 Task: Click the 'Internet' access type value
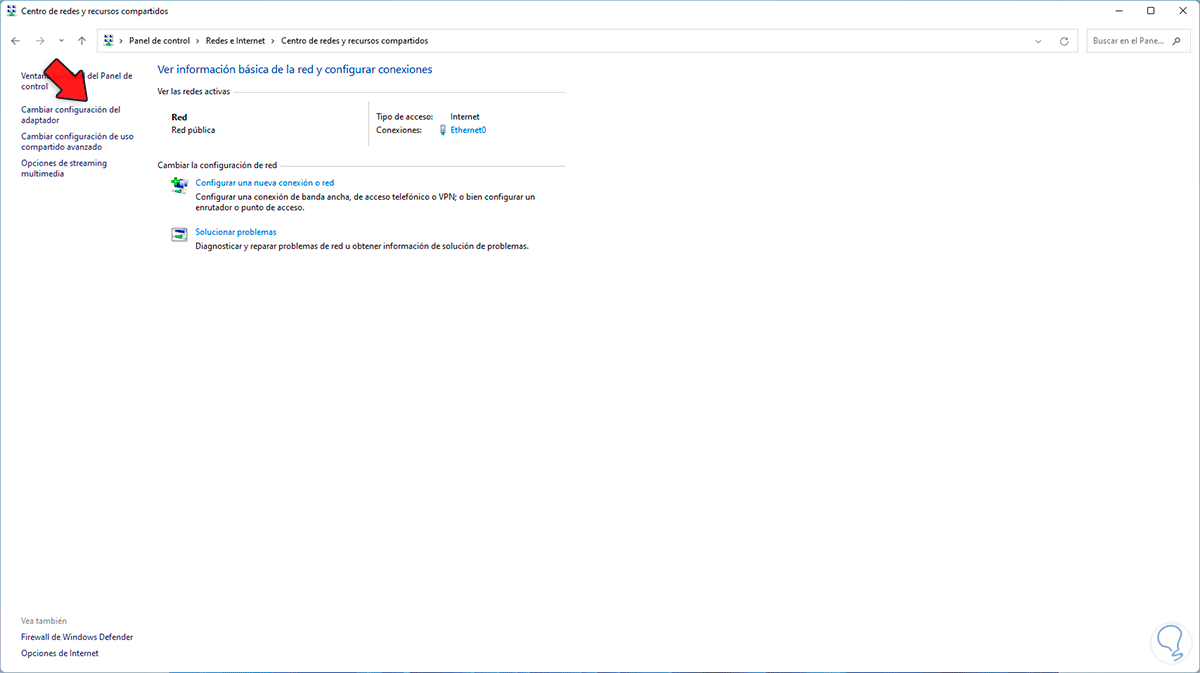465,117
